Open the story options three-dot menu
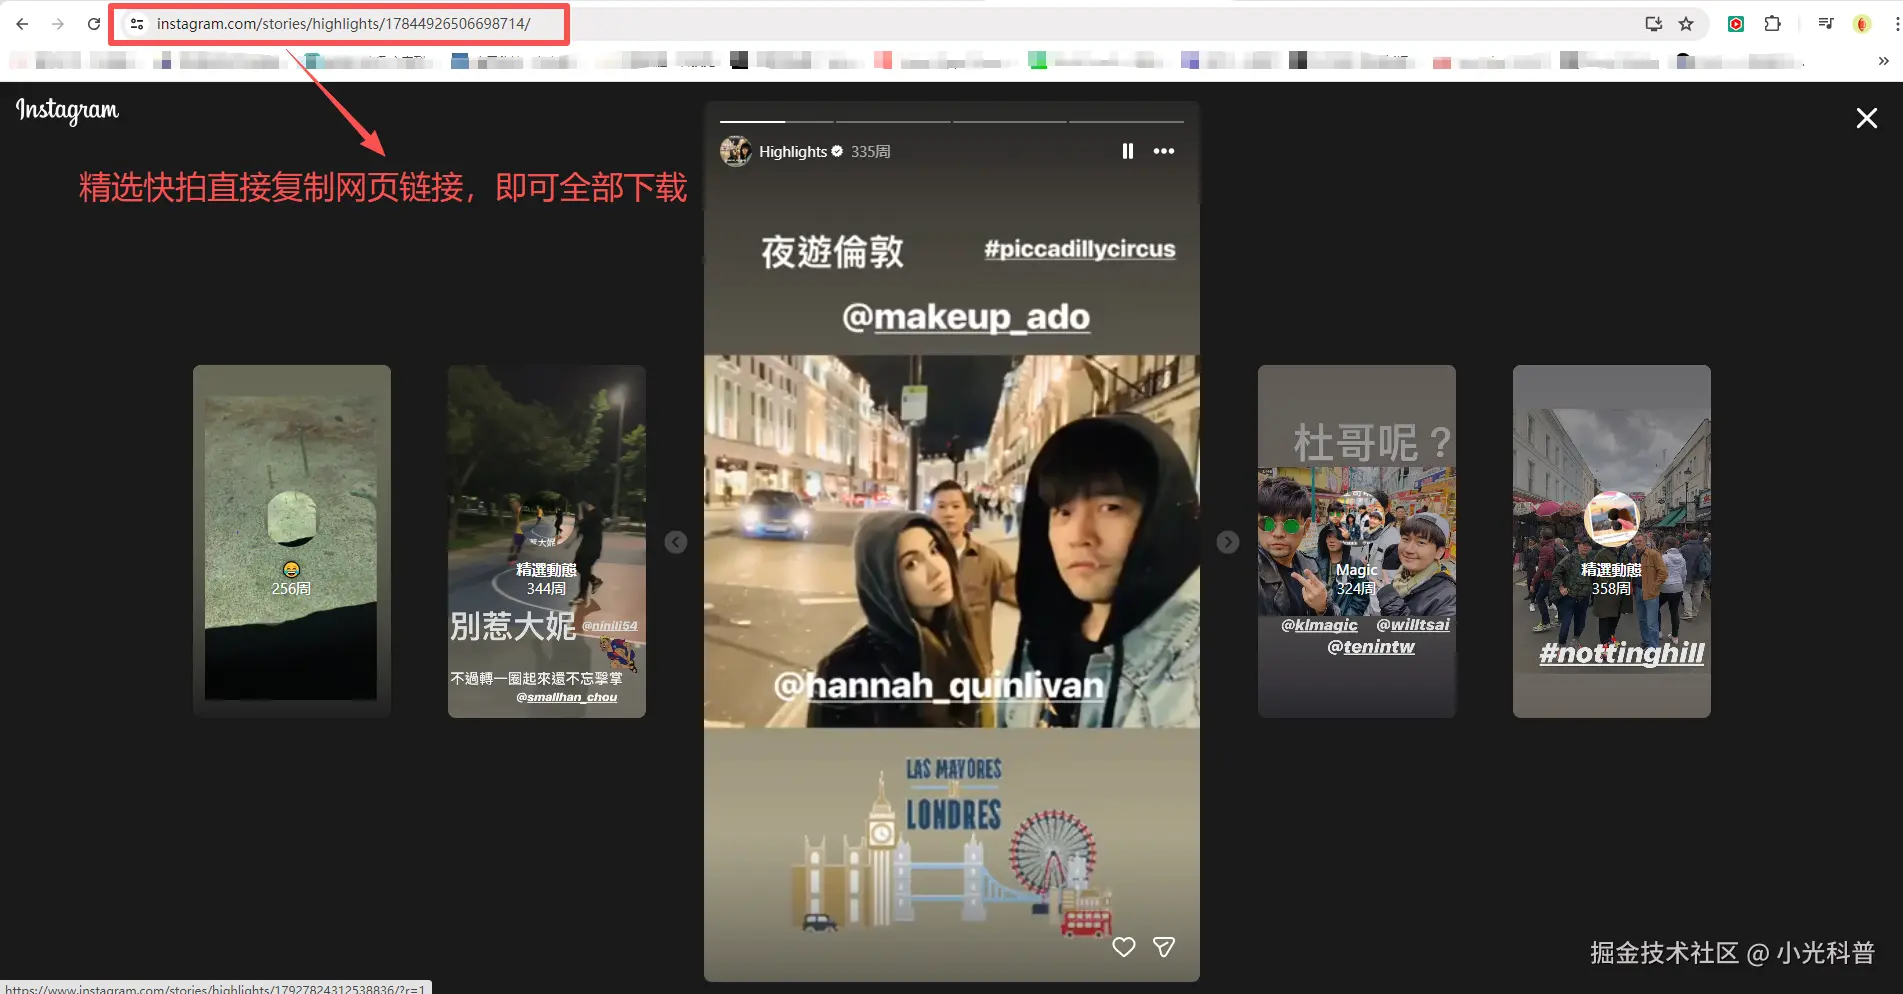 (x=1163, y=151)
